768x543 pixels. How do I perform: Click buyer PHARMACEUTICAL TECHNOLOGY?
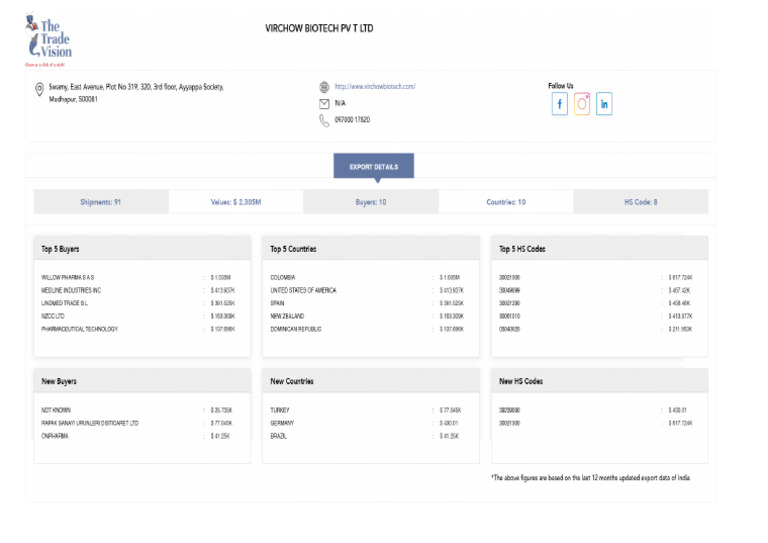79,329
